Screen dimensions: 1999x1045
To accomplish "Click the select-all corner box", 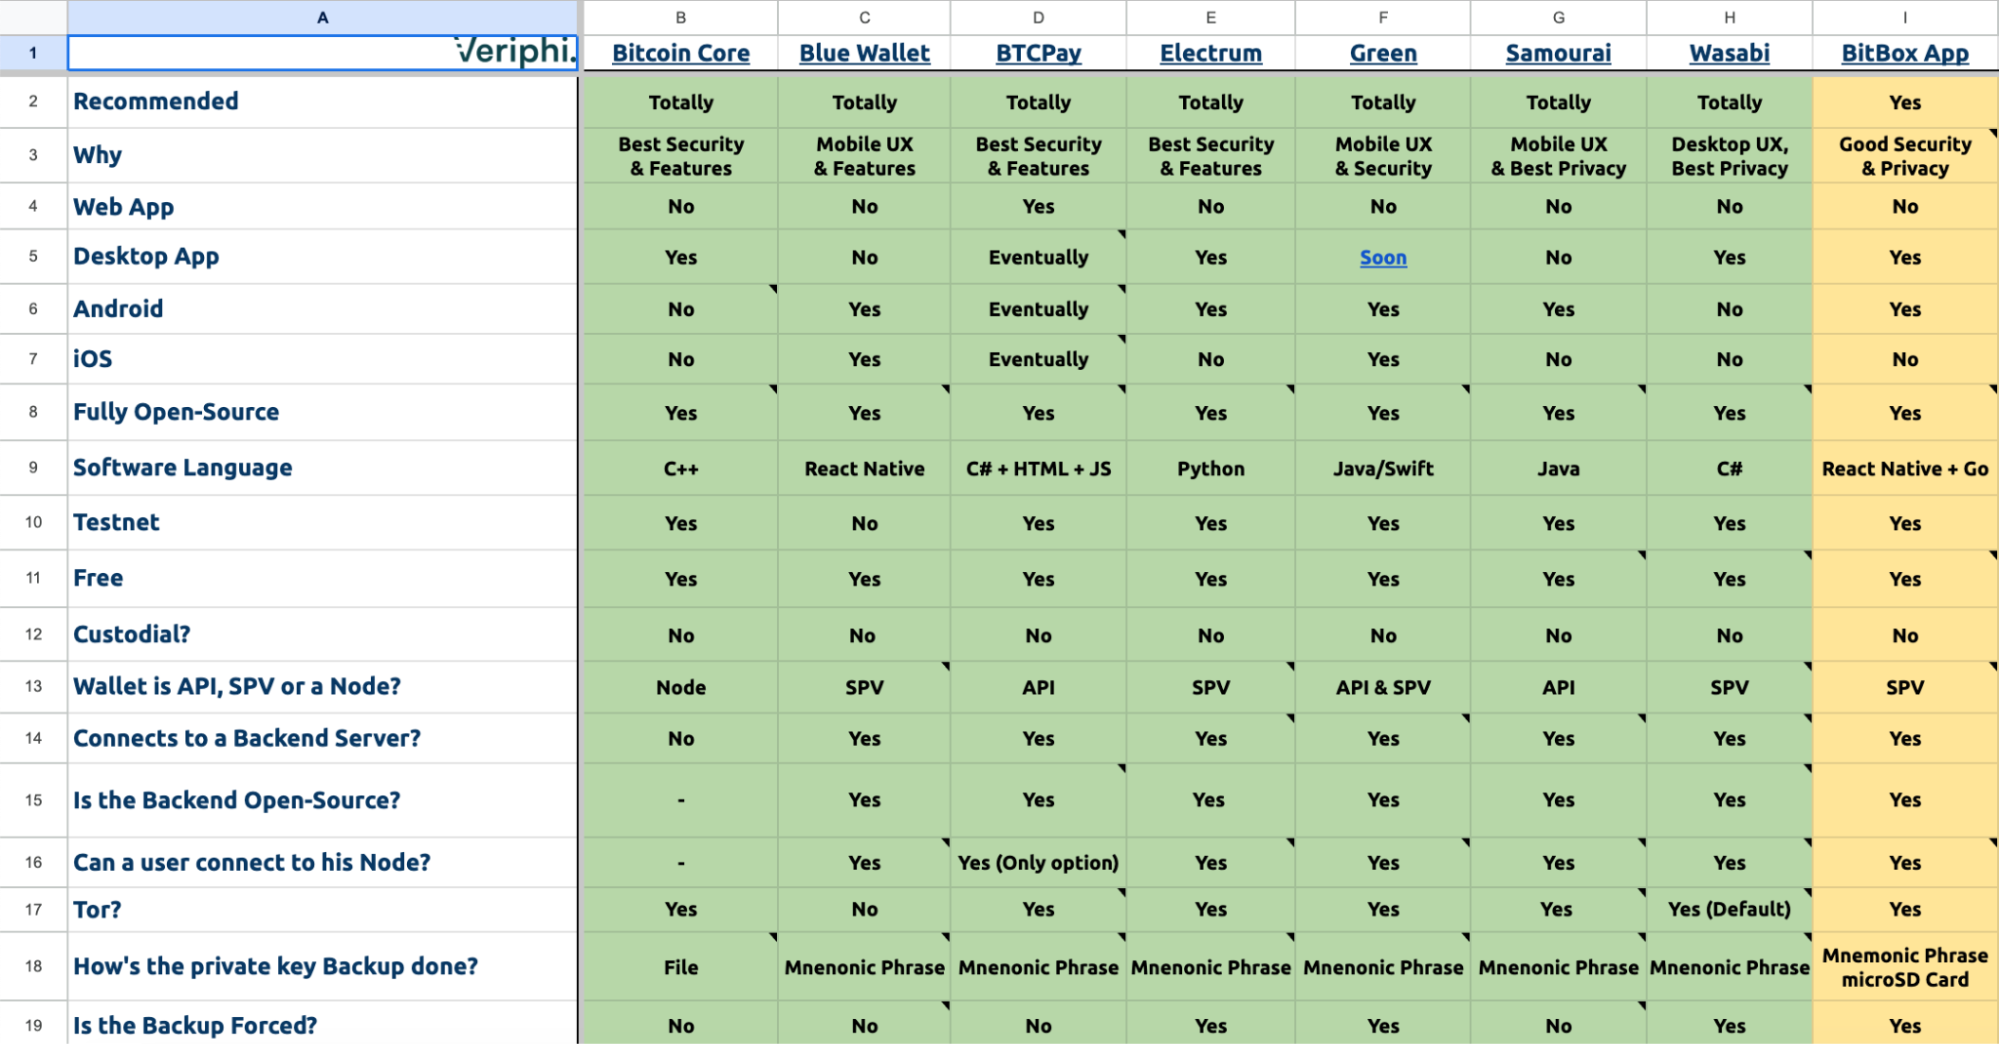I will [x=33, y=17].
